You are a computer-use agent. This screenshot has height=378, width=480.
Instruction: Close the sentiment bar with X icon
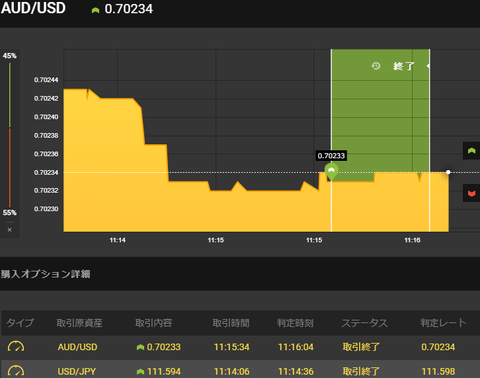coord(10,230)
